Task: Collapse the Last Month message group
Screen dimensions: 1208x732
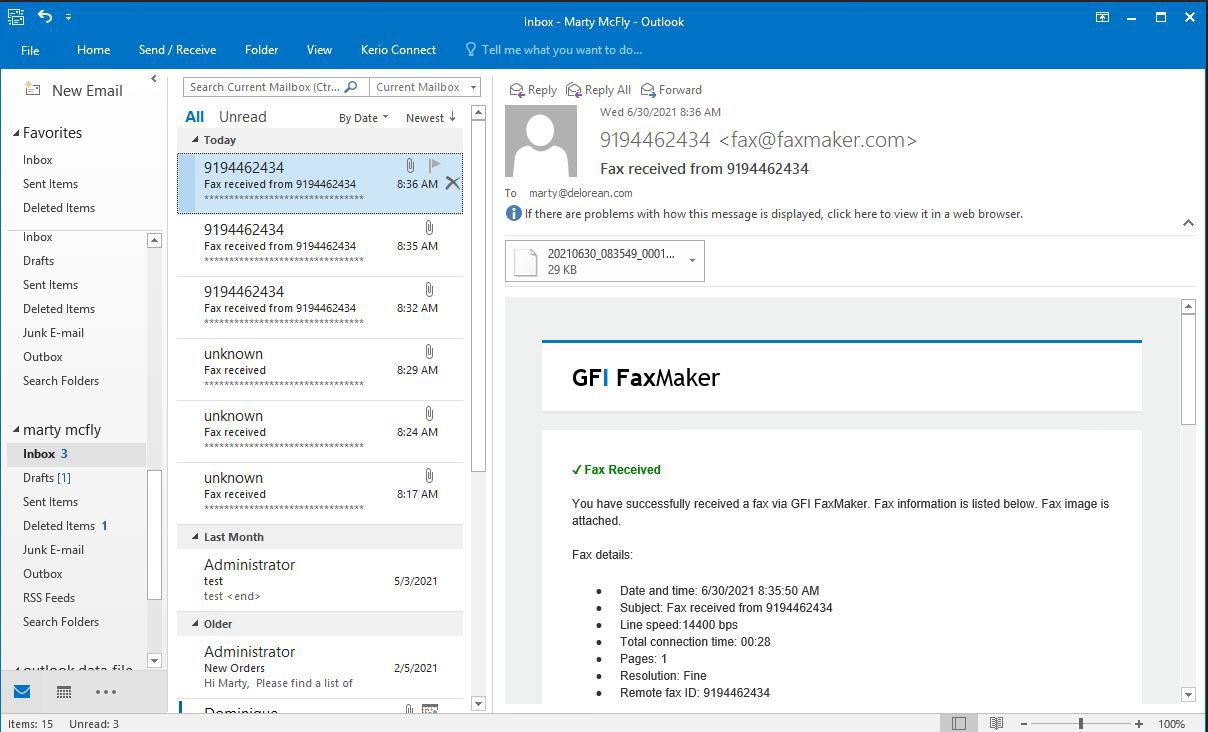Action: [194, 537]
